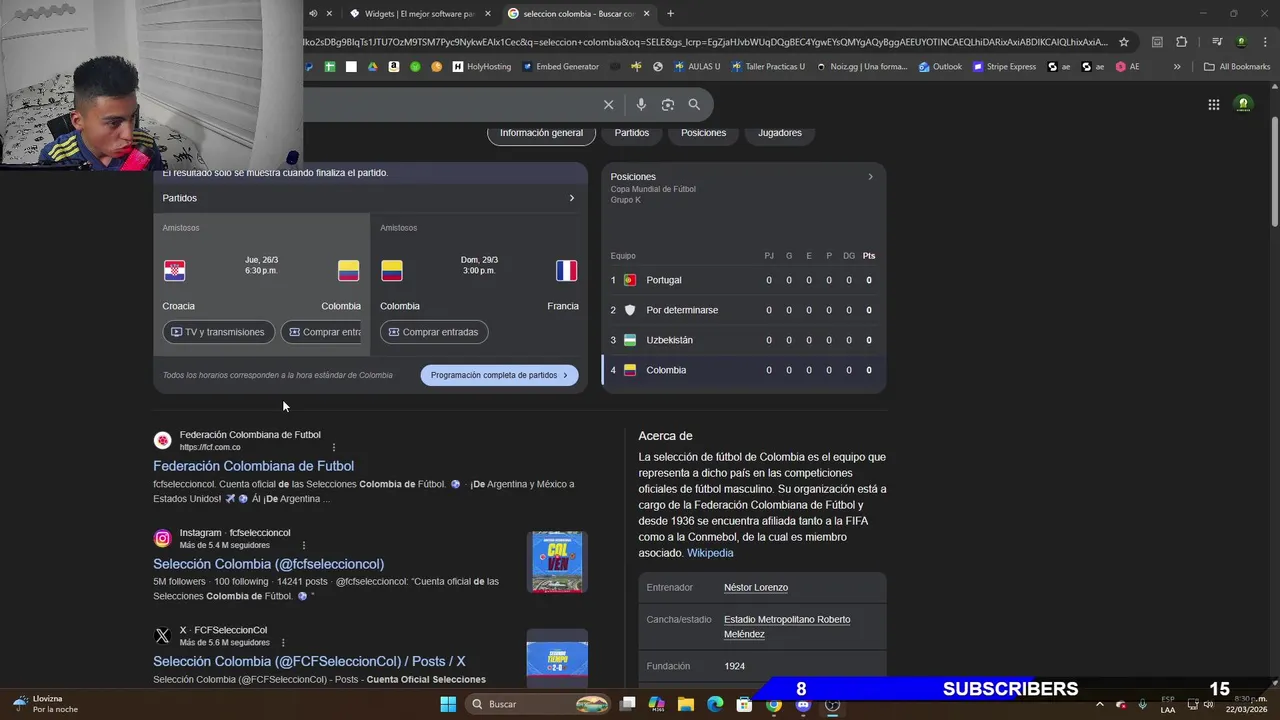Bookmark this page with the star icon
This screenshot has height=720, width=1280.
coord(1124,42)
